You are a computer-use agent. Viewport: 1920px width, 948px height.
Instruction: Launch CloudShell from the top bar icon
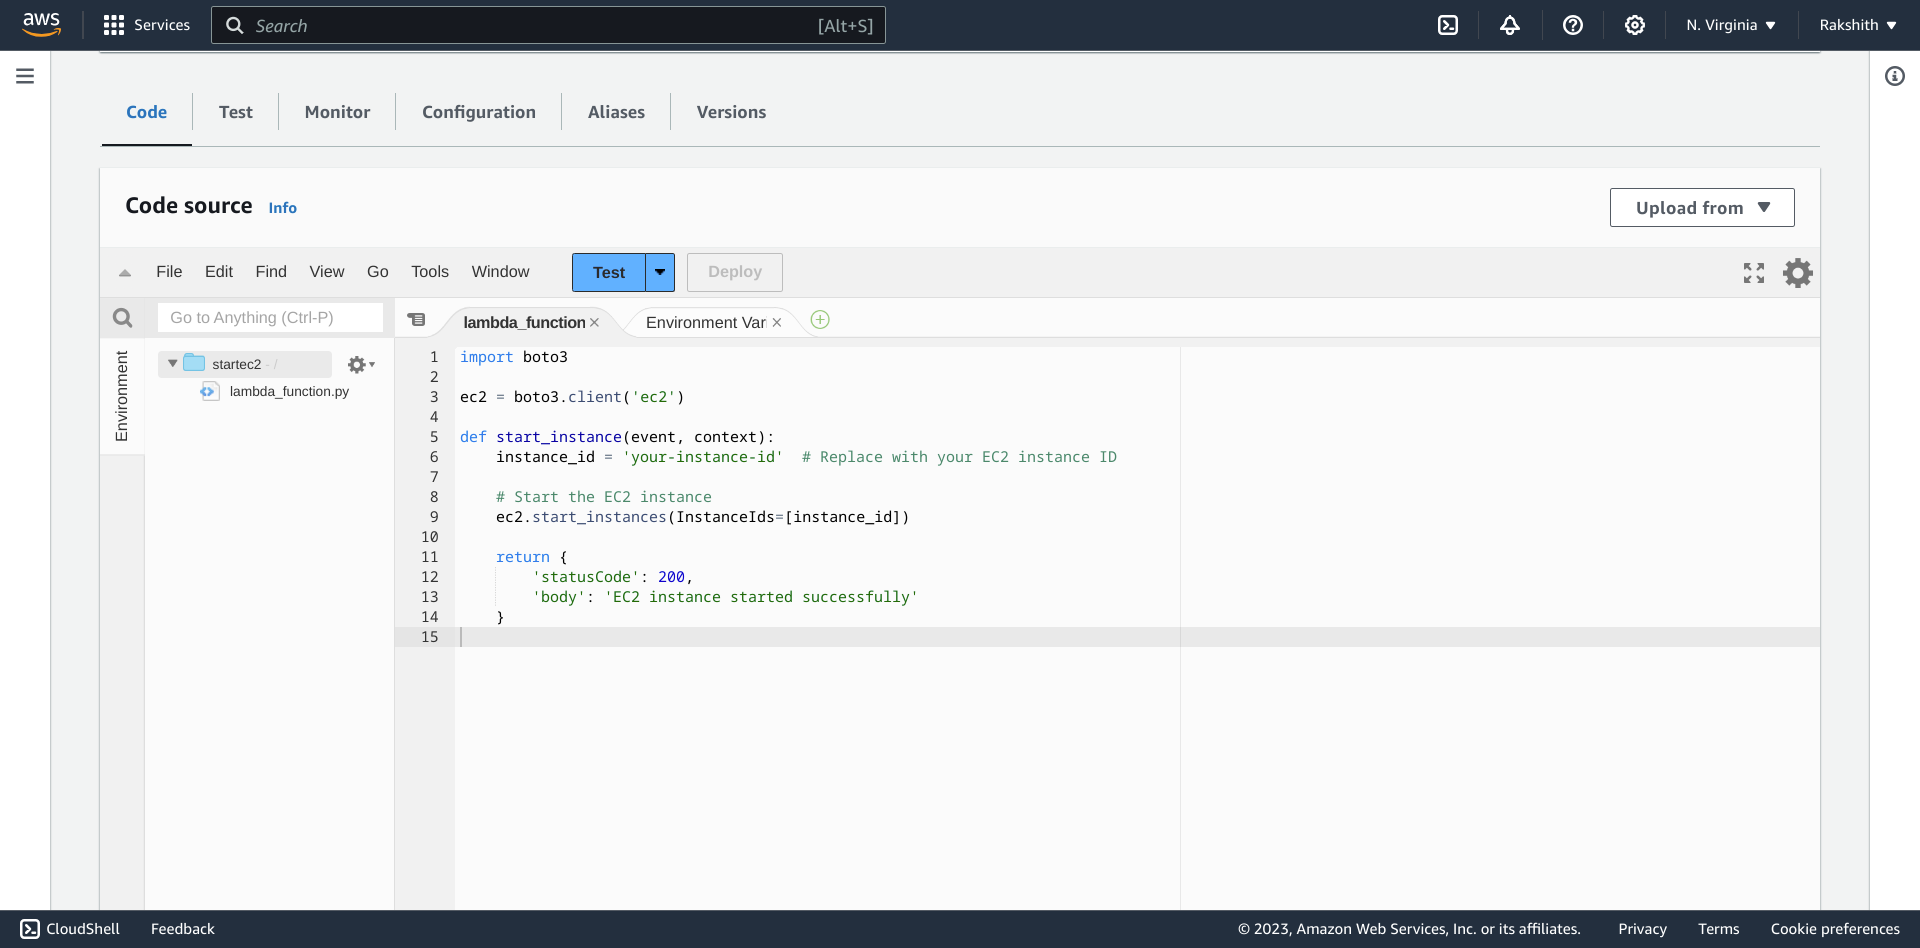(1448, 25)
